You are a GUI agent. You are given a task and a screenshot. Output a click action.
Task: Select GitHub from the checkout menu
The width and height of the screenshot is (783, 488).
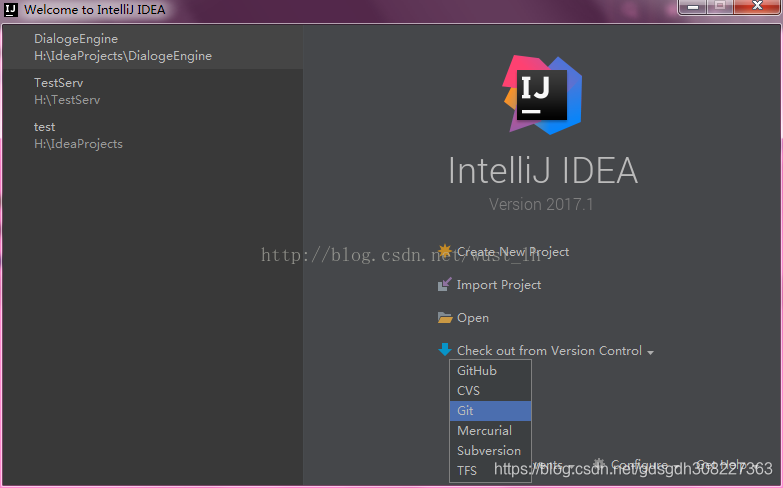(490, 371)
